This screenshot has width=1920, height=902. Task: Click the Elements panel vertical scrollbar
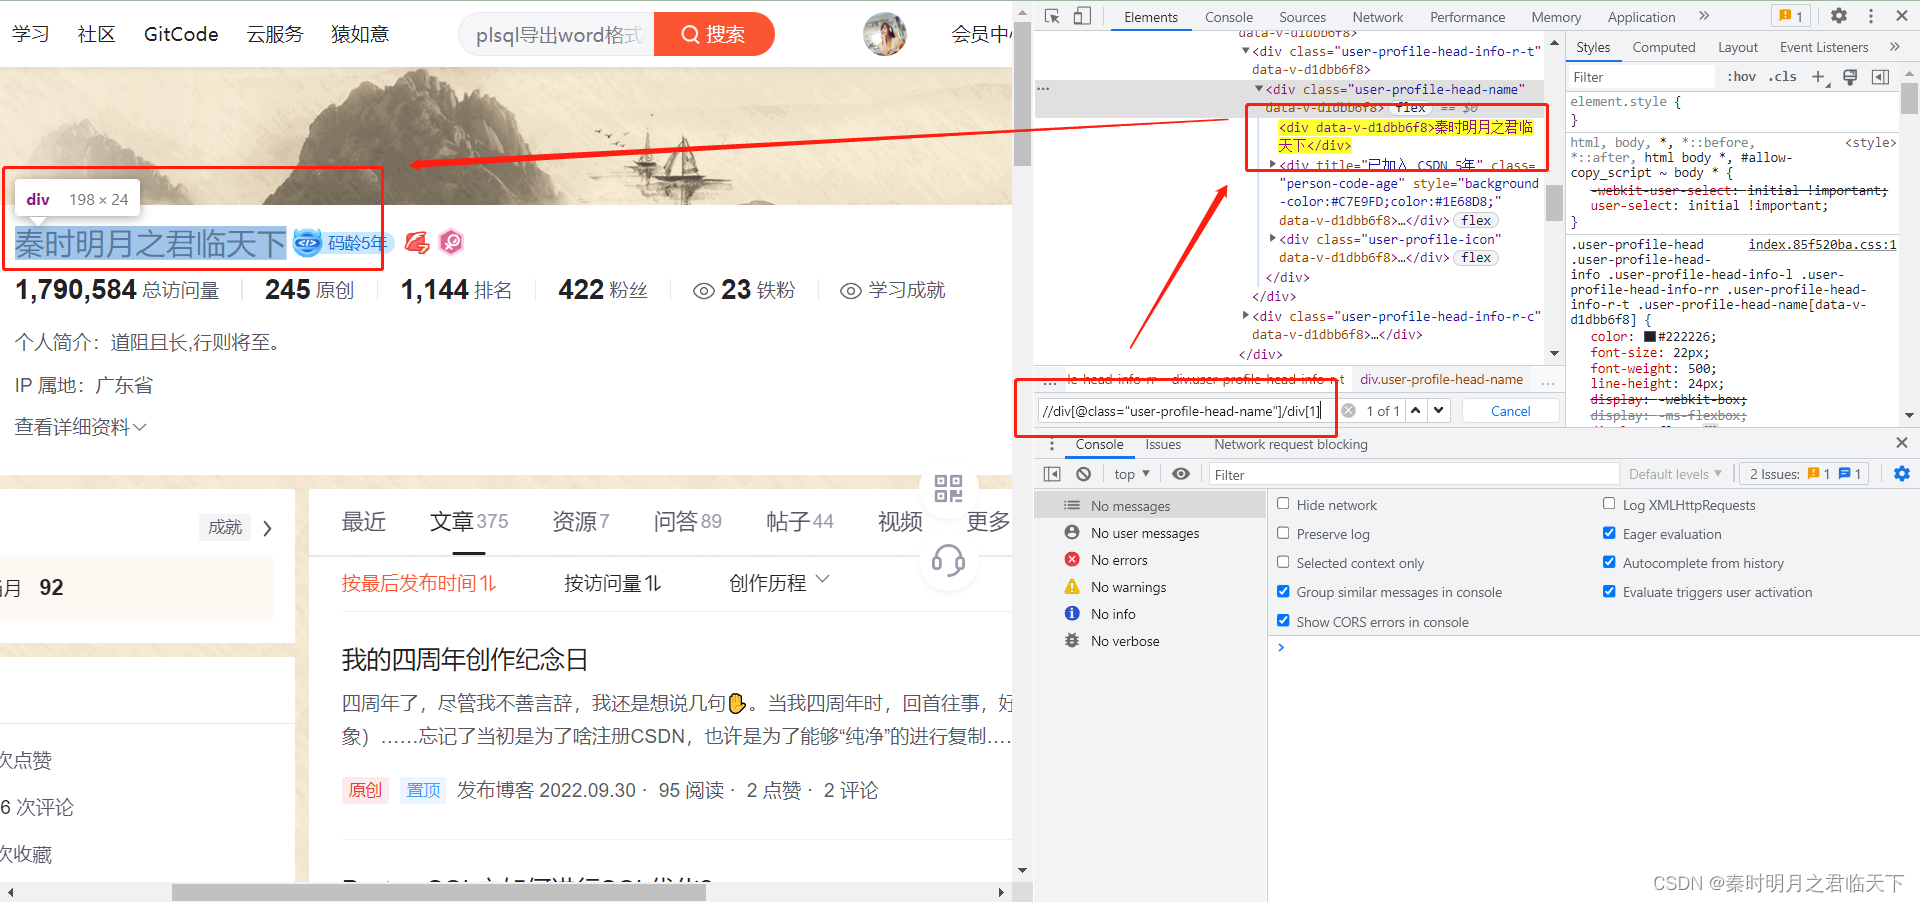click(x=1554, y=203)
